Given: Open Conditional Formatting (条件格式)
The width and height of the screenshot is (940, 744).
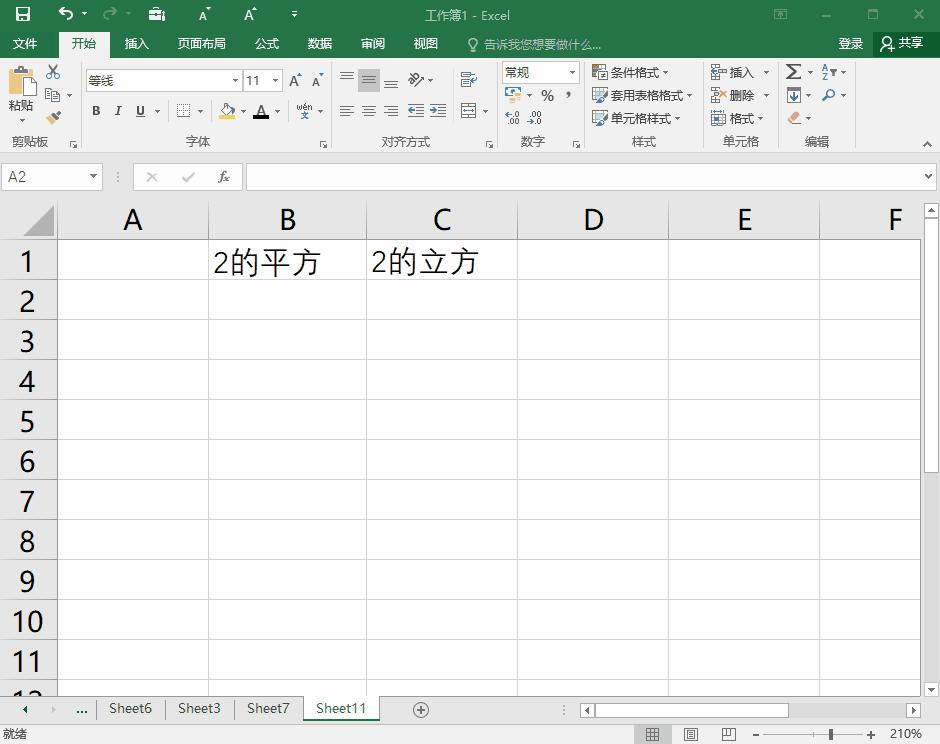Looking at the screenshot, I should click(630, 72).
